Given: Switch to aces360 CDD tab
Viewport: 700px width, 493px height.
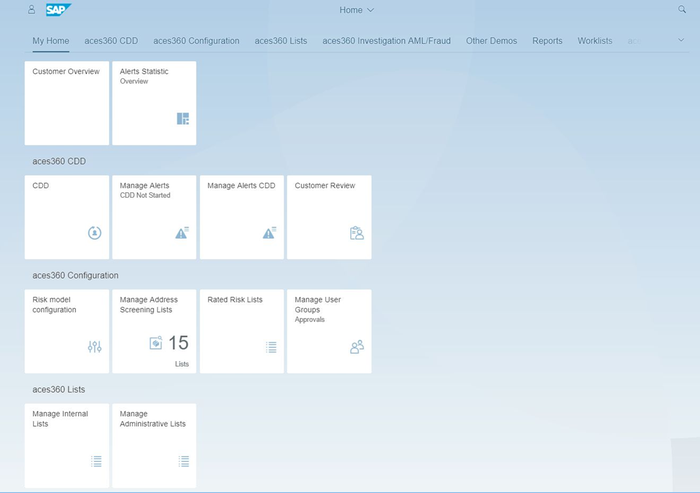Looking at the screenshot, I should point(111,41).
